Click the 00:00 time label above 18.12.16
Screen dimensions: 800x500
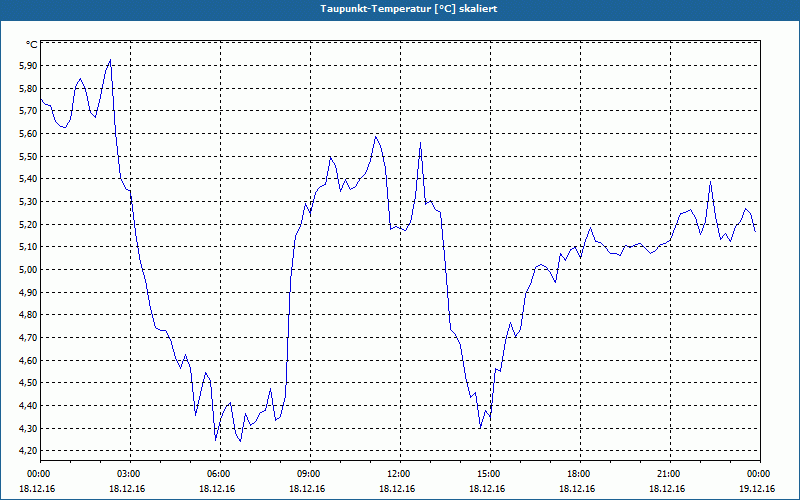tap(37, 474)
